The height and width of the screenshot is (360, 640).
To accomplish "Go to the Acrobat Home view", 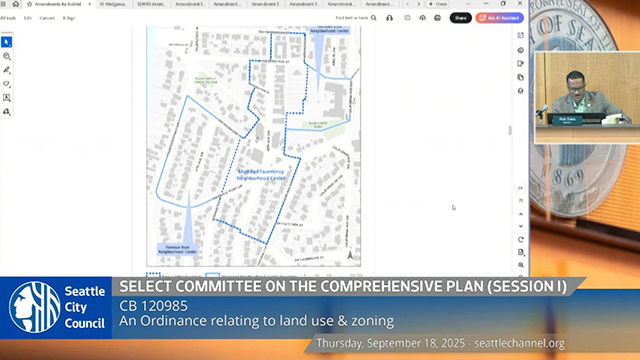I will coord(16,4).
